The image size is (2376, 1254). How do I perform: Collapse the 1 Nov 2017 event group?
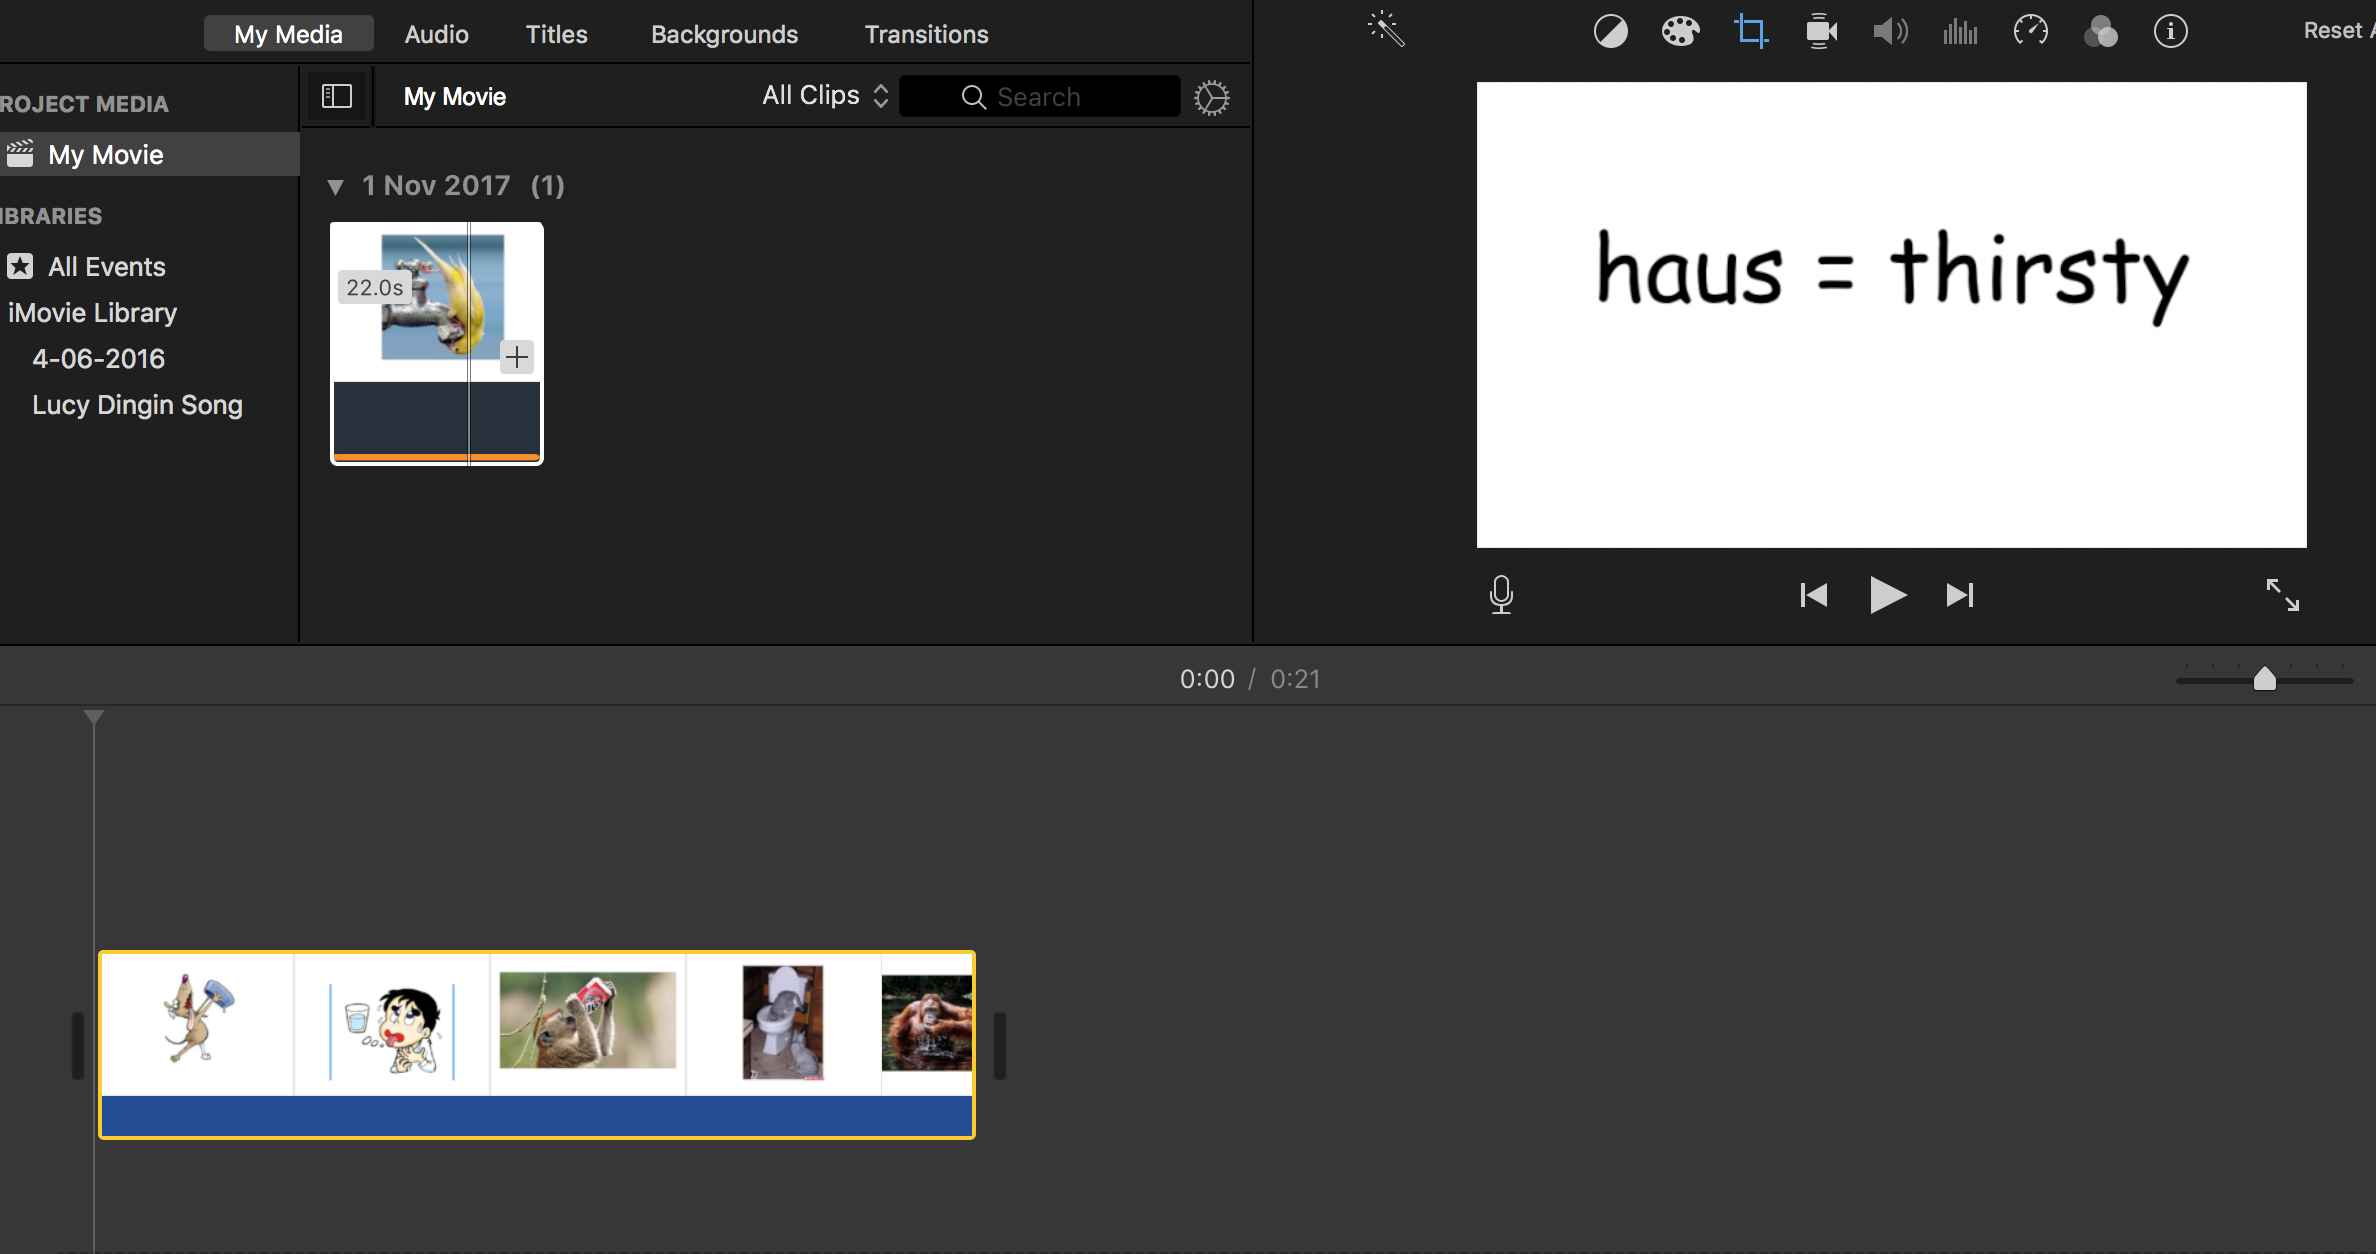point(336,187)
